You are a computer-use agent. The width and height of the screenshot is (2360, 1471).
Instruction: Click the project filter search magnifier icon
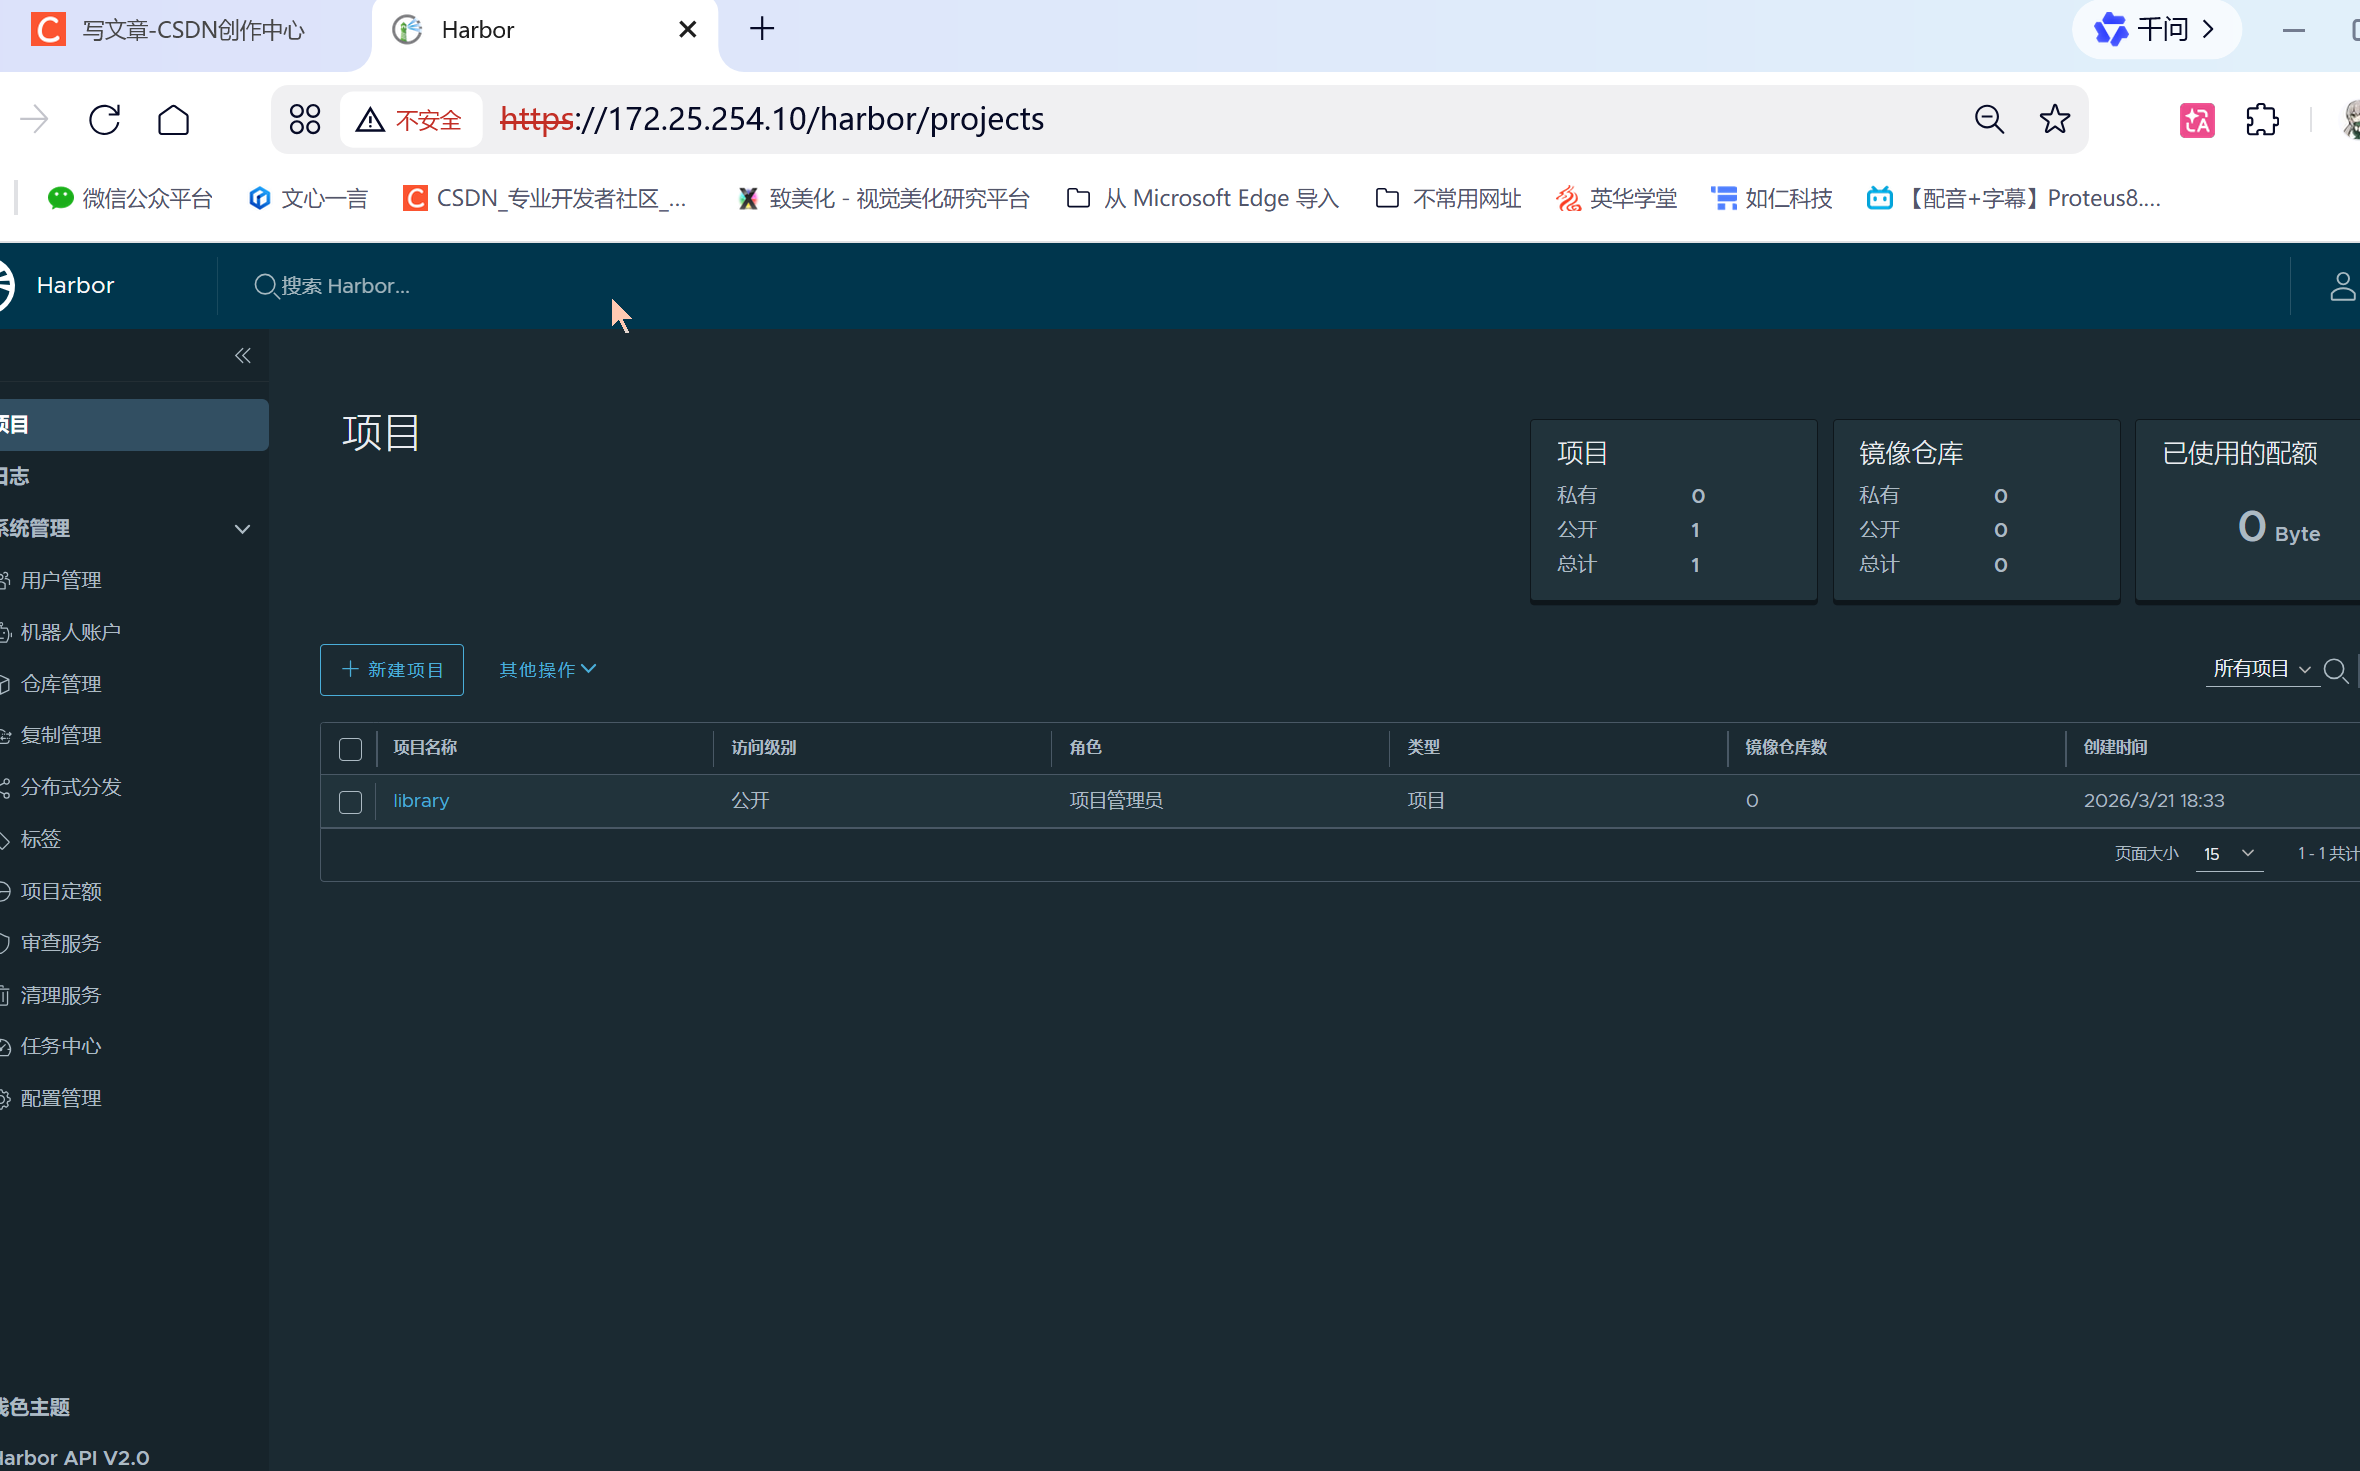[x=2335, y=670]
